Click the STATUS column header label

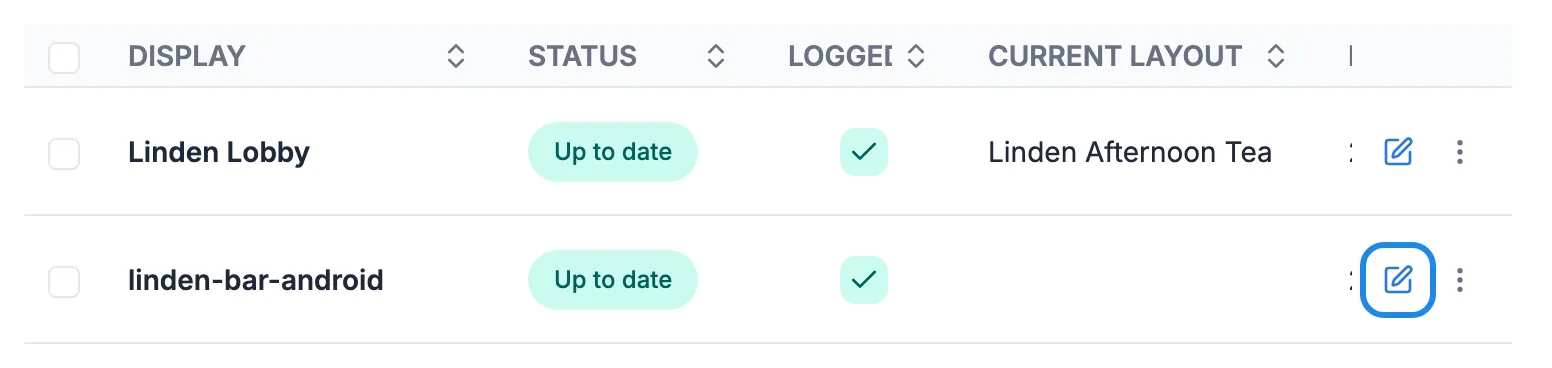click(583, 56)
